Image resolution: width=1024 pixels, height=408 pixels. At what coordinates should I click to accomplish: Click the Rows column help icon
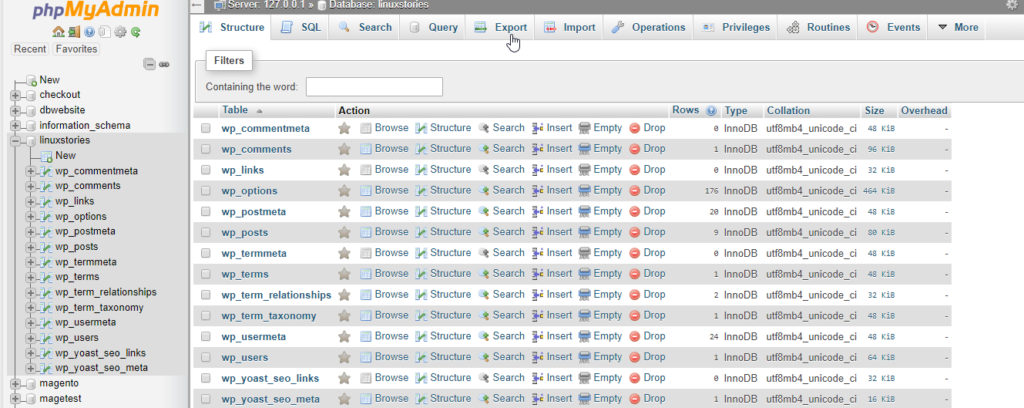point(711,111)
